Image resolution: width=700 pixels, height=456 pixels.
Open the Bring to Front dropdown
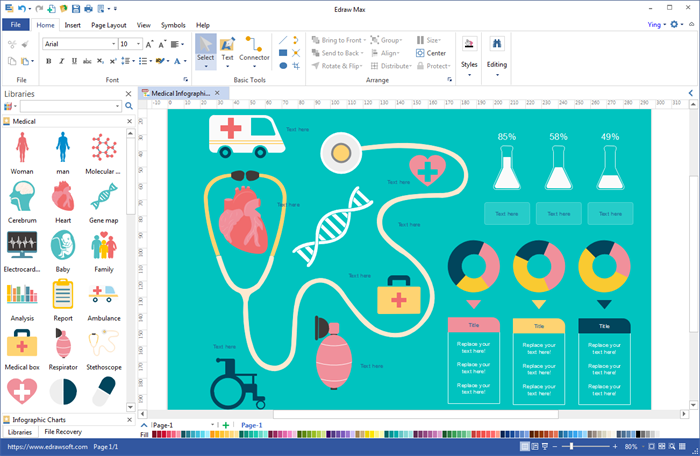point(338,40)
